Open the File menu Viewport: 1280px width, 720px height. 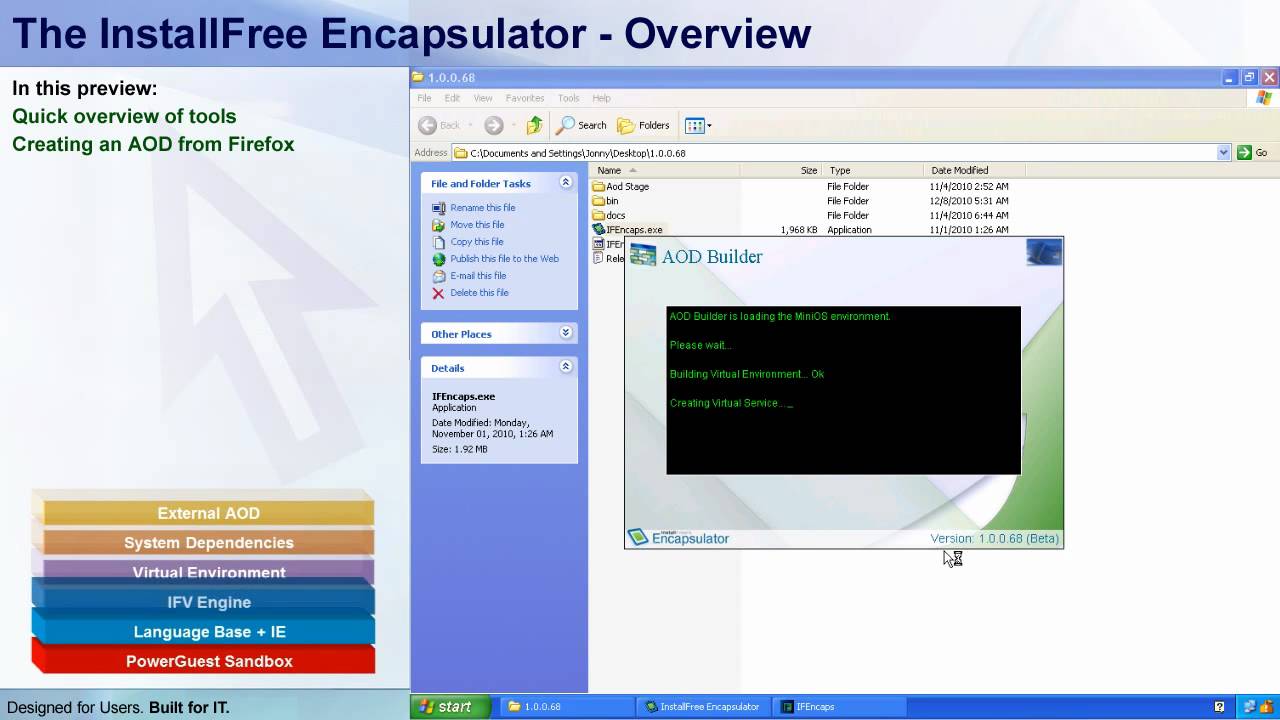424,98
